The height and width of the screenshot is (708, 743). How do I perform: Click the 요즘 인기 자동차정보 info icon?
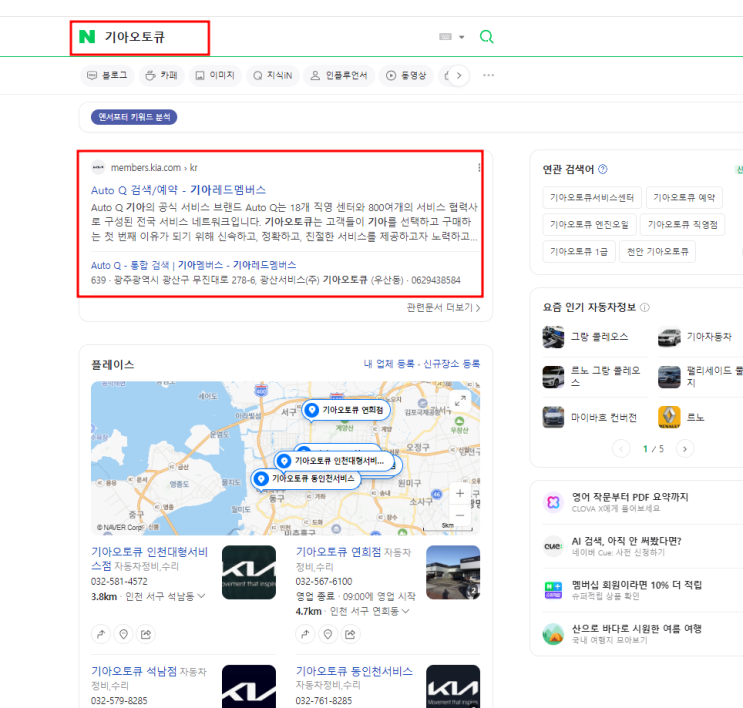(x=644, y=308)
